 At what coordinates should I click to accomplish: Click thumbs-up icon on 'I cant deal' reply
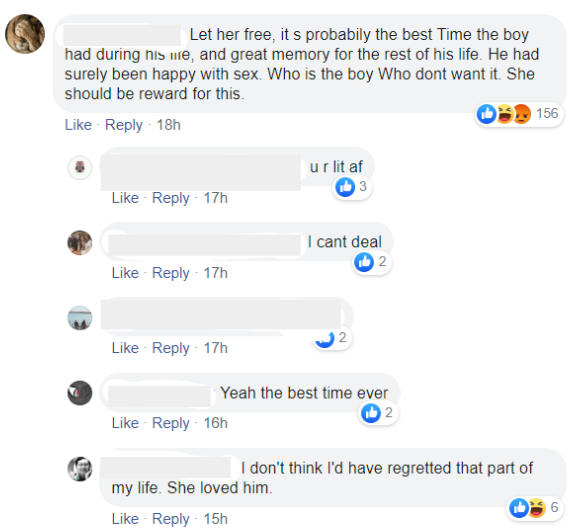coord(364,262)
